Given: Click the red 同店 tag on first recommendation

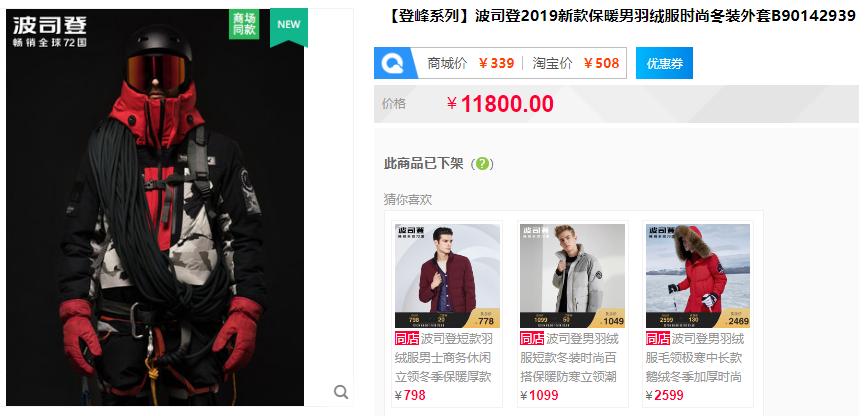Looking at the screenshot, I should tap(407, 338).
